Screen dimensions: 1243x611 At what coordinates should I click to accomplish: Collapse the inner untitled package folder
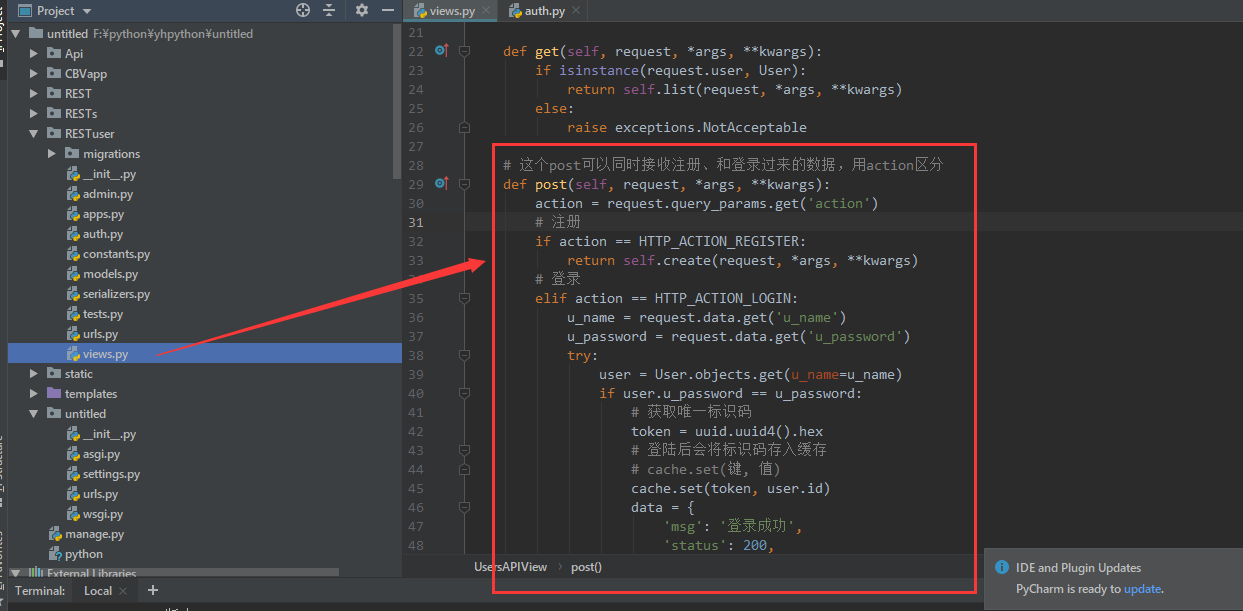(34, 414)
